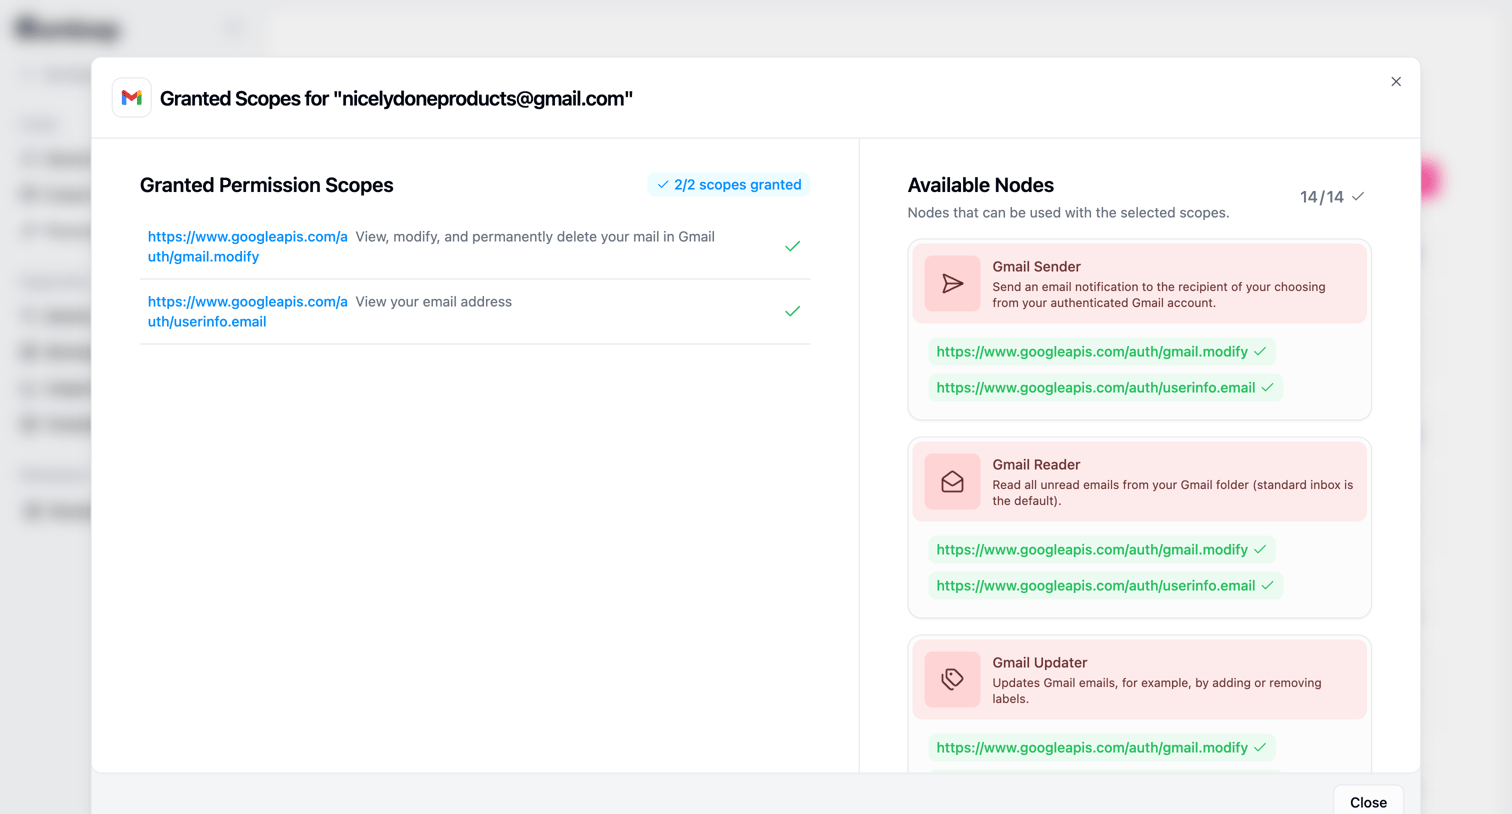Click the Gmail Sender paper-plane icon
Image resolution: width=1512 pixels, height=814 pixels.
(952, 284)
